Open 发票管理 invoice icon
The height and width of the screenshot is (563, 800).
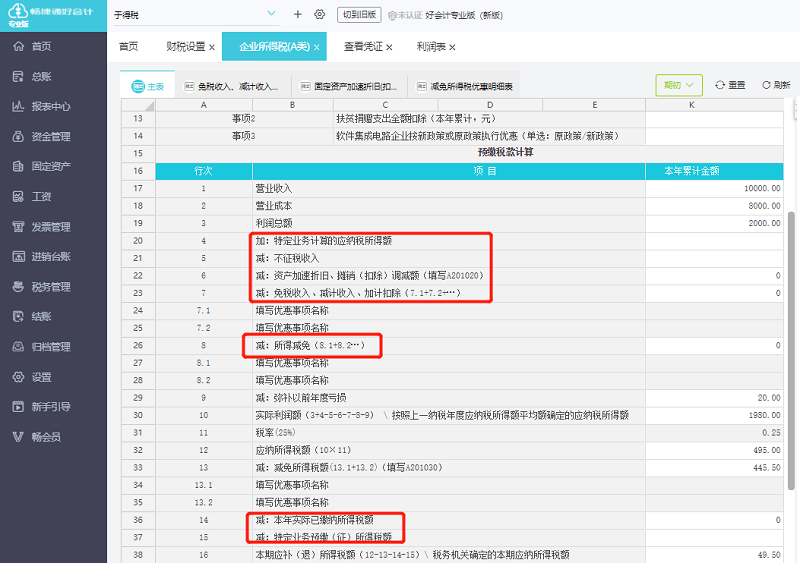coord(18,227)
